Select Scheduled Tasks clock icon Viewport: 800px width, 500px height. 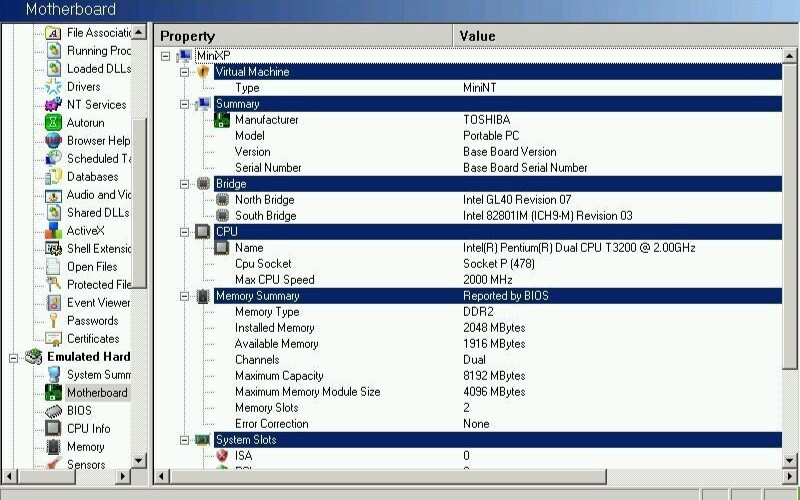point(53,159)
